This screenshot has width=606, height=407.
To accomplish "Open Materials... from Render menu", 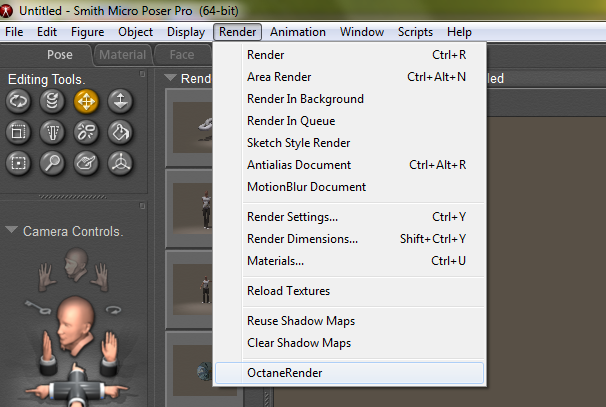I will pos(349,261).
